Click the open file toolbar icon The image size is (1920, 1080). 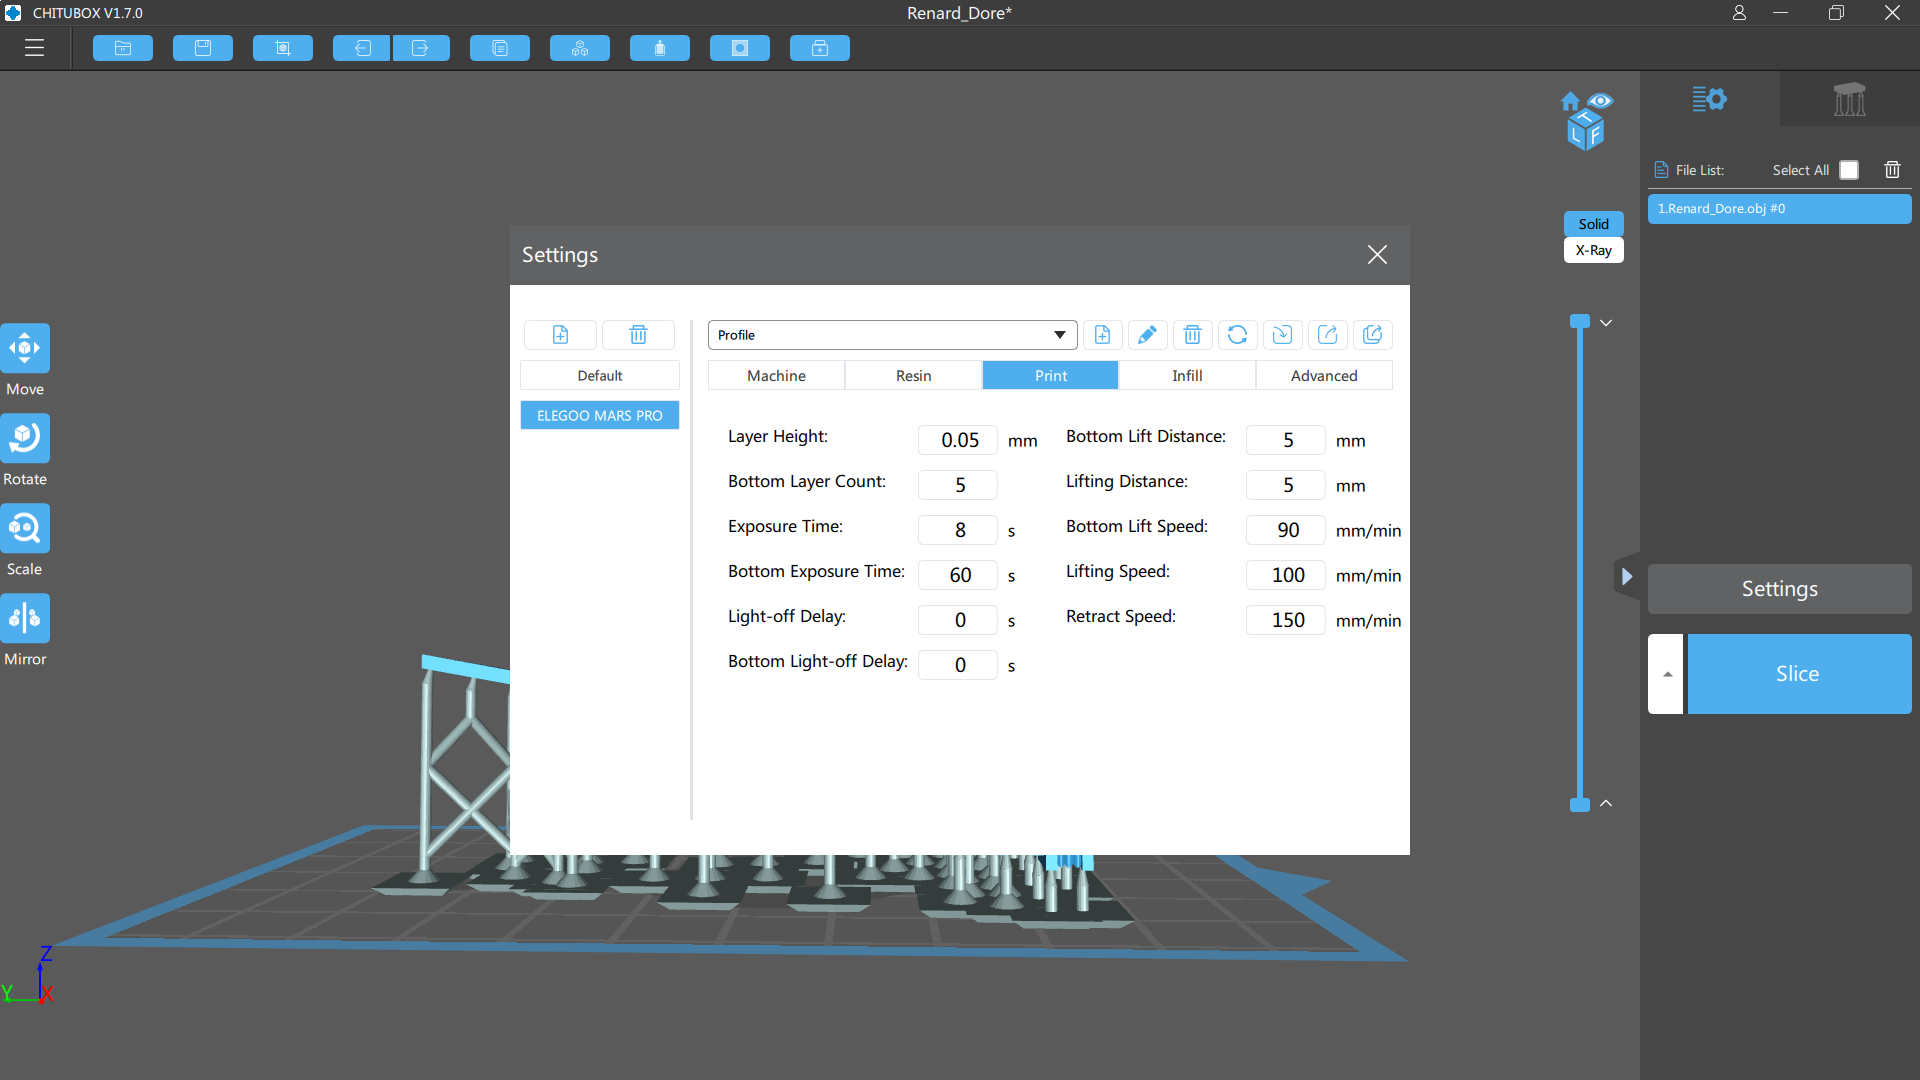pos(123,48)
